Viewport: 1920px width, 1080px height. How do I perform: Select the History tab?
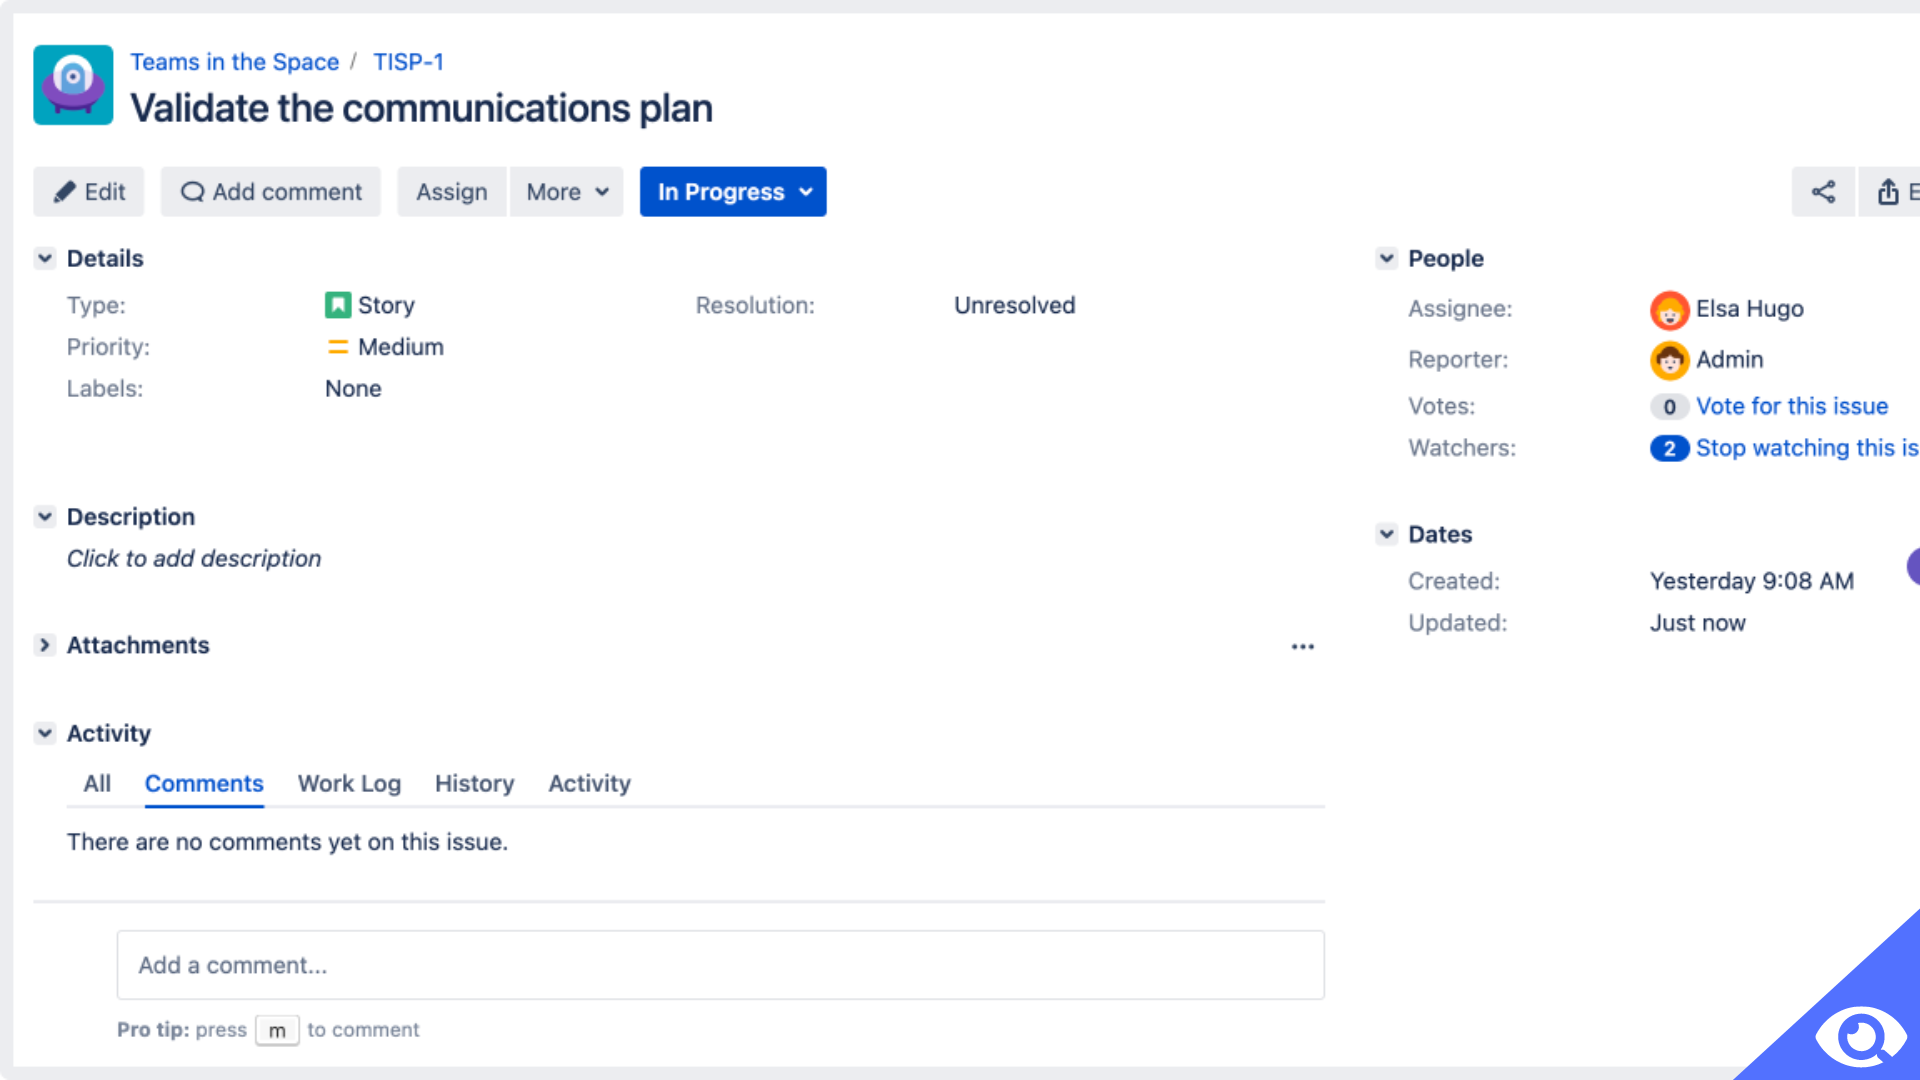[475, 783]
